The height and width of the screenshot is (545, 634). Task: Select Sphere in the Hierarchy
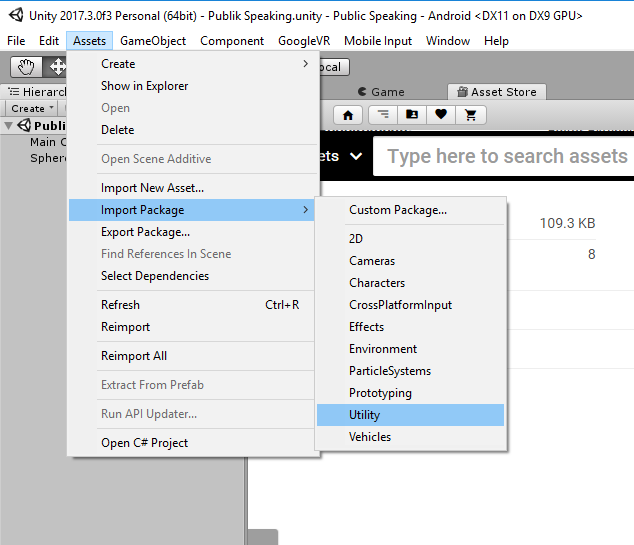(x=48, y=158)
